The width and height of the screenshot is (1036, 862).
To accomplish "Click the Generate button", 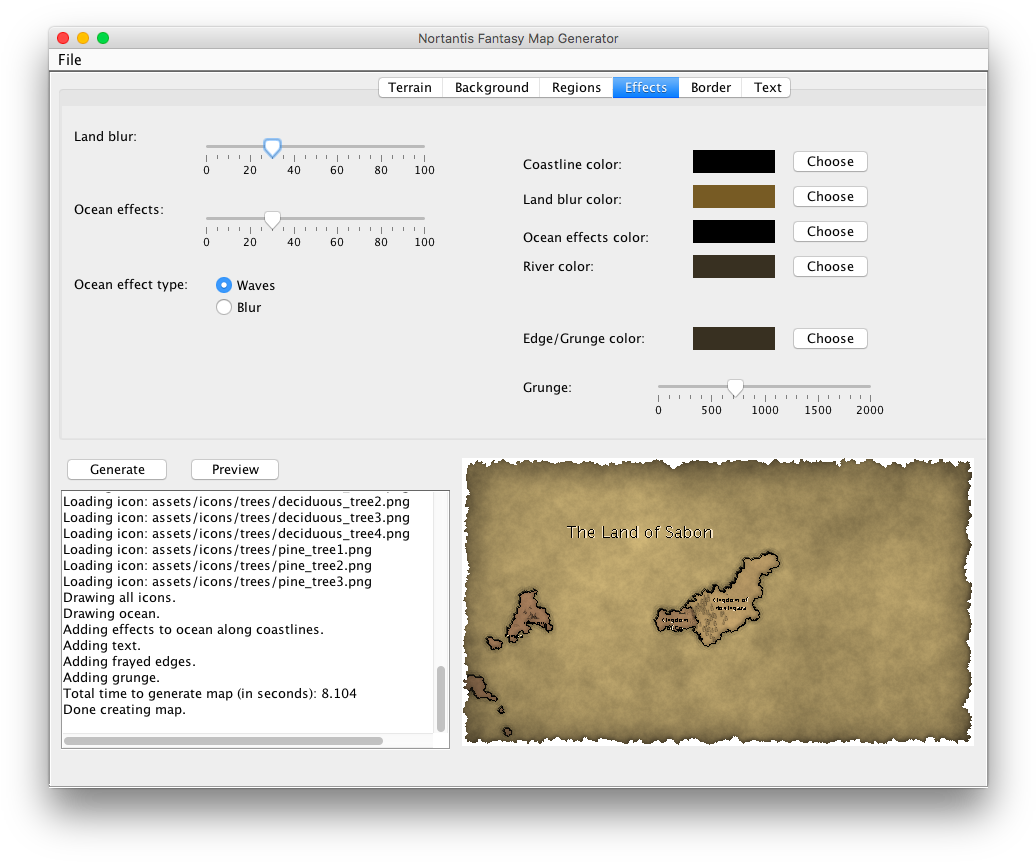I will [117, 470].
